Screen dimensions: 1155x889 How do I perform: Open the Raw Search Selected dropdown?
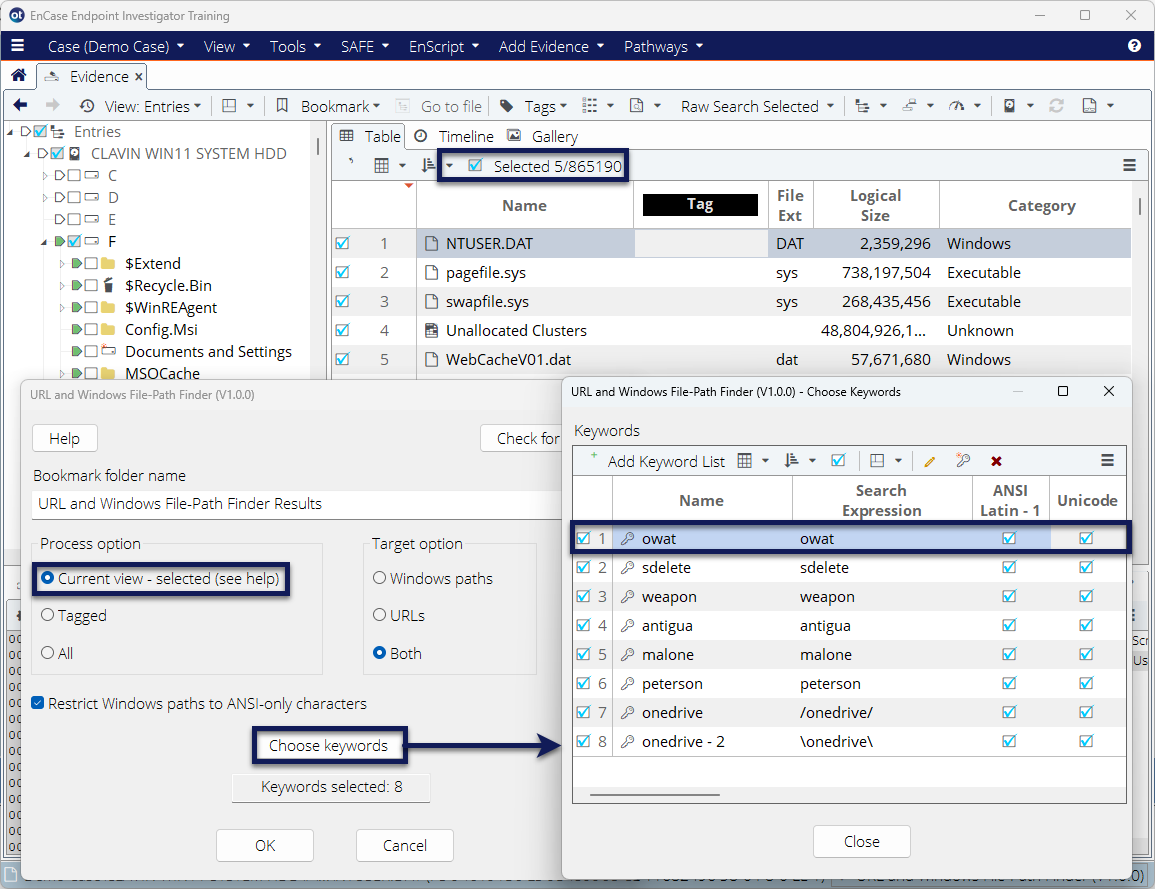tap(757, 106)
